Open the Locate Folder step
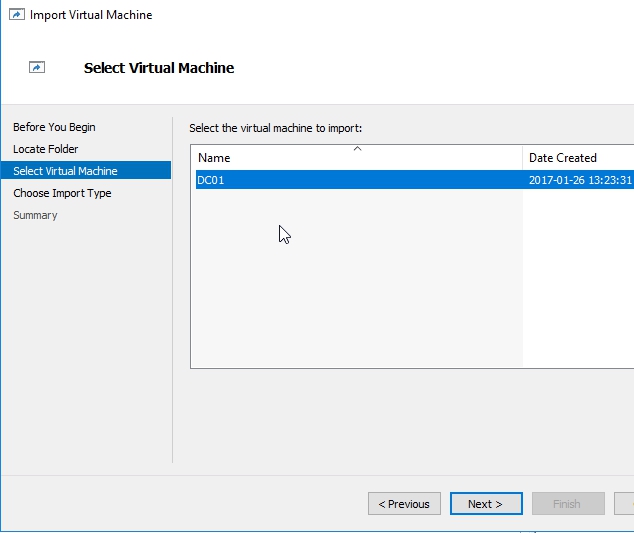The height and width of the screenshot is (533, 634). pyautogui.click(x=45, y=149)
